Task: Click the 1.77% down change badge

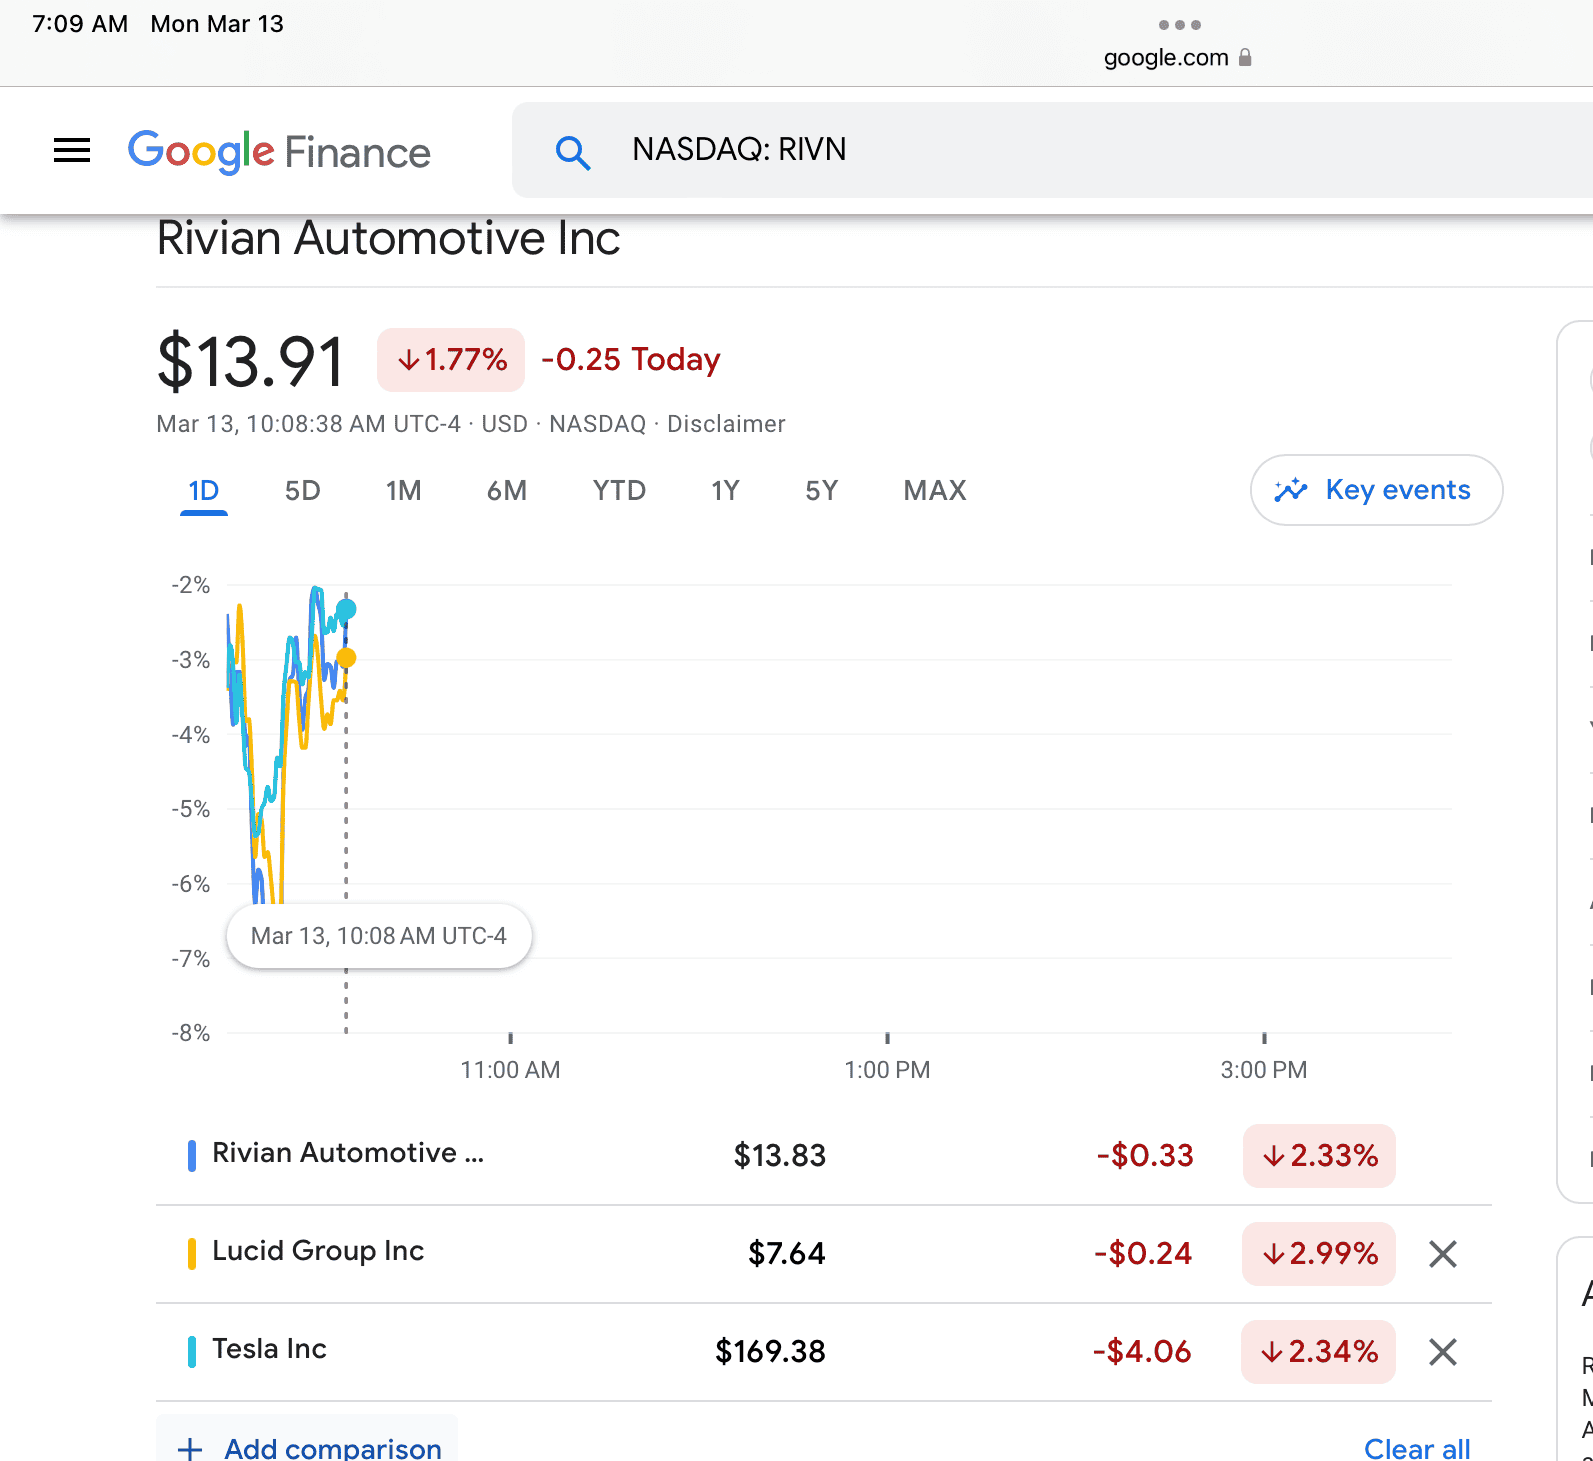Action: pyautogui.click(x=451, y=360)
